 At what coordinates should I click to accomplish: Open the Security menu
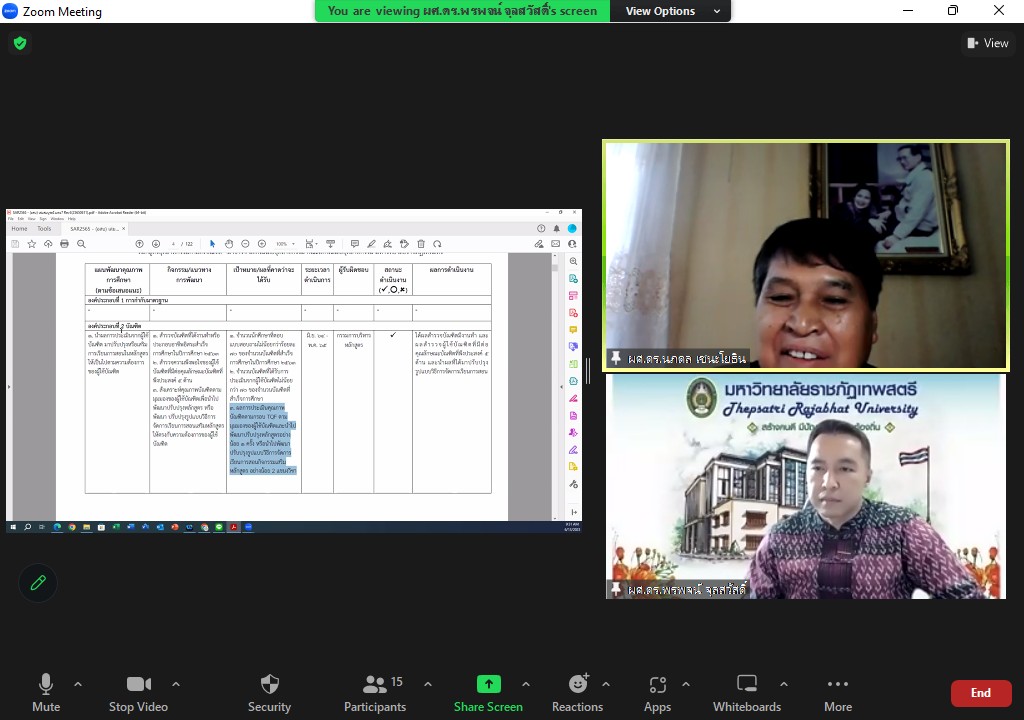coord(269,693)
